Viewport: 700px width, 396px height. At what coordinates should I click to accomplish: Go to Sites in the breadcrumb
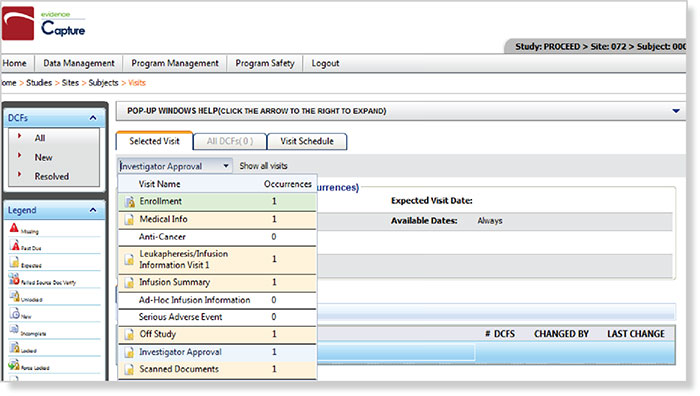click(x=70, y=83)
